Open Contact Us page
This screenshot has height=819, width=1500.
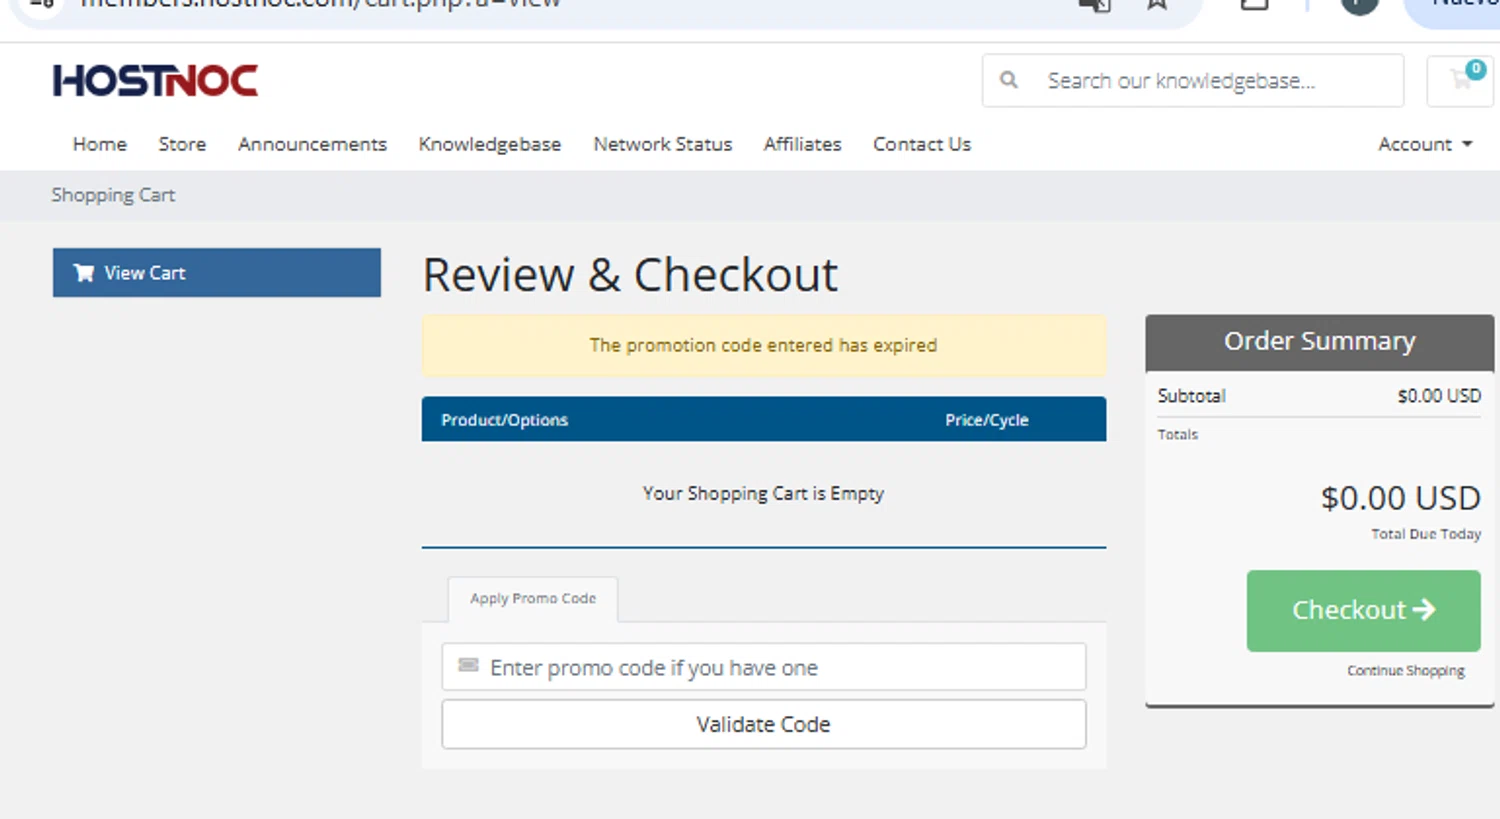point(922,144)
